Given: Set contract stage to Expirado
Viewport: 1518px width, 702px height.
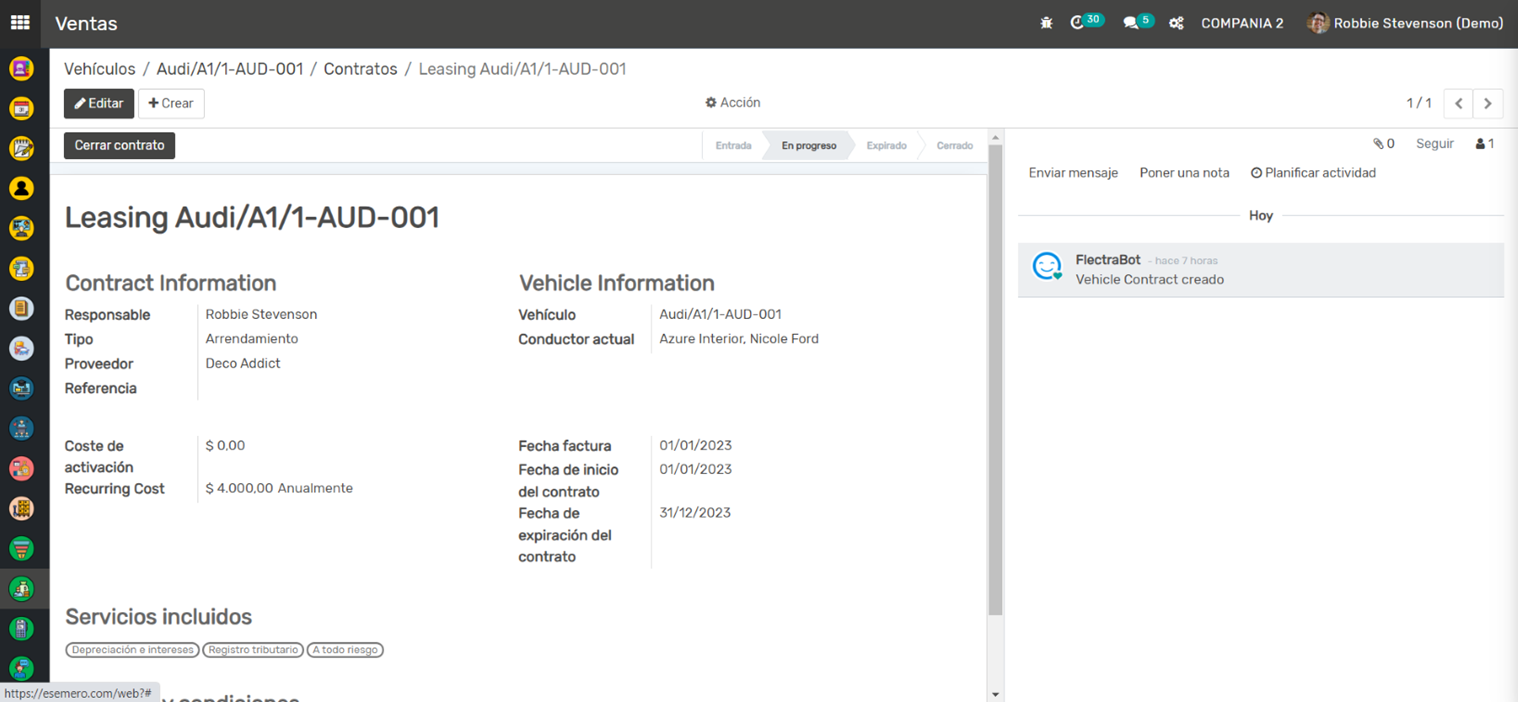Looking at the screenshot, I should coord(886,146).
